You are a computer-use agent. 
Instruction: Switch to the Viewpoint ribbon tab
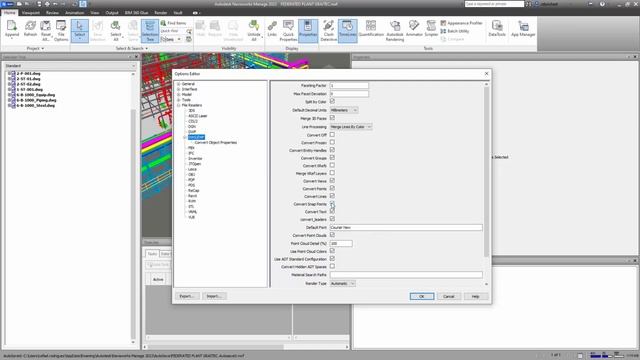point(31,13)
